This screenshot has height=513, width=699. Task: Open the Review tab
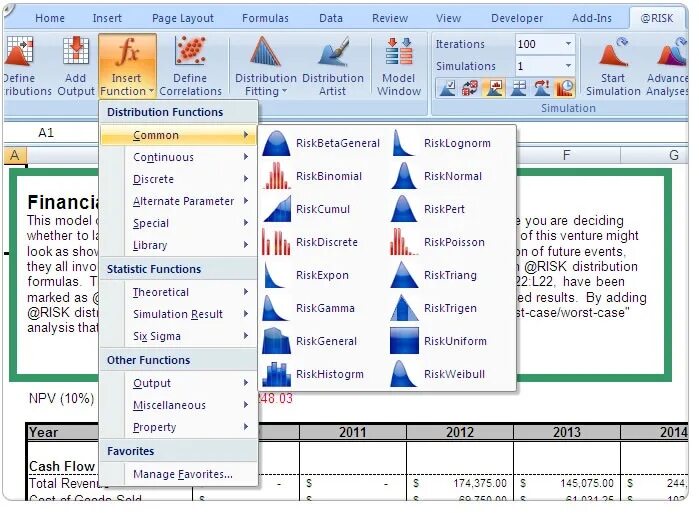coord(390,18)
